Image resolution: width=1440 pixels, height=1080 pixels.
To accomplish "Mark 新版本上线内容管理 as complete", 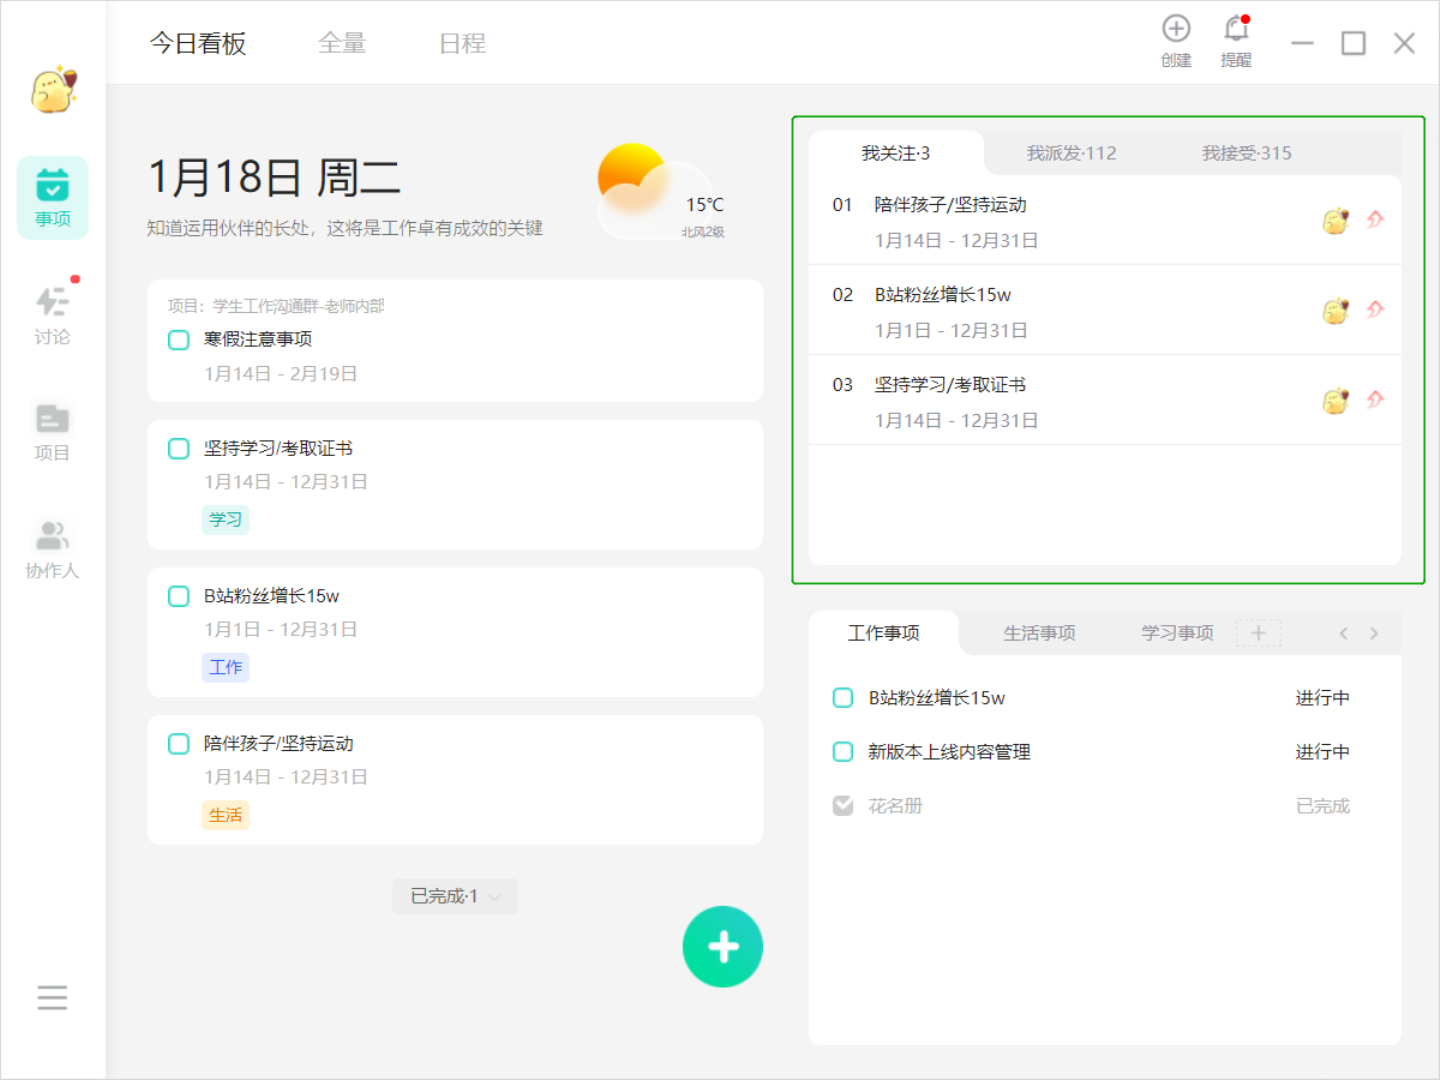I will [843, 752].
